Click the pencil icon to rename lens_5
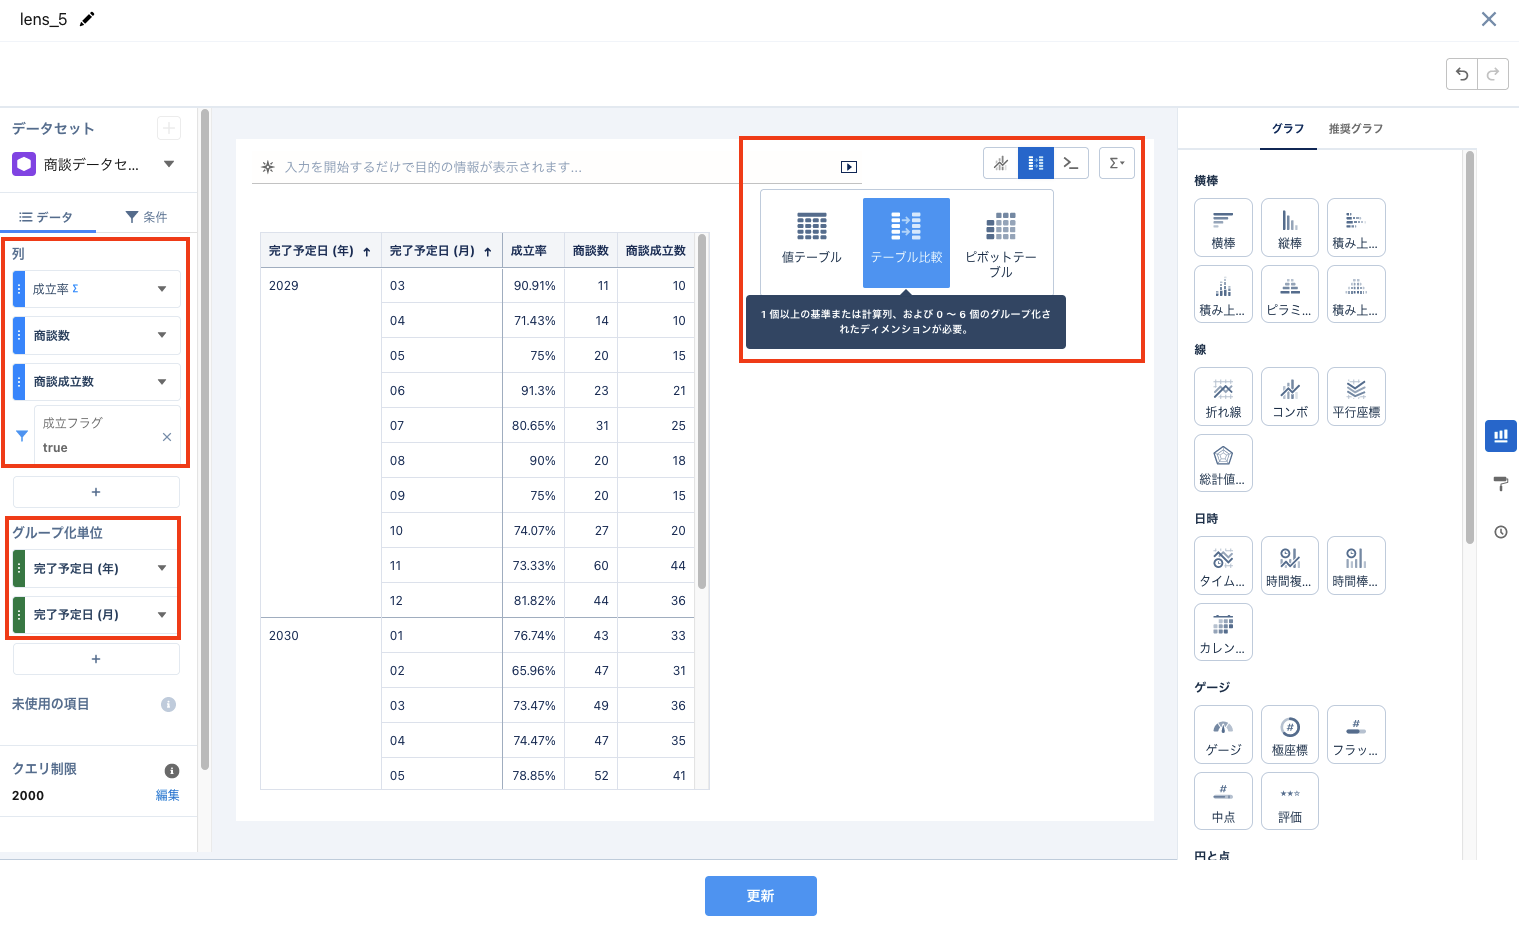Screen dimensions: 1519x926 (87, 19)
